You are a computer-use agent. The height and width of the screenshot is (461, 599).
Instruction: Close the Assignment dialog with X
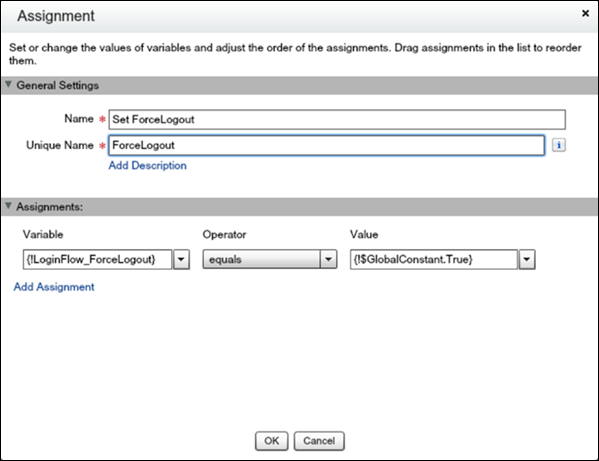coord(585,13)
